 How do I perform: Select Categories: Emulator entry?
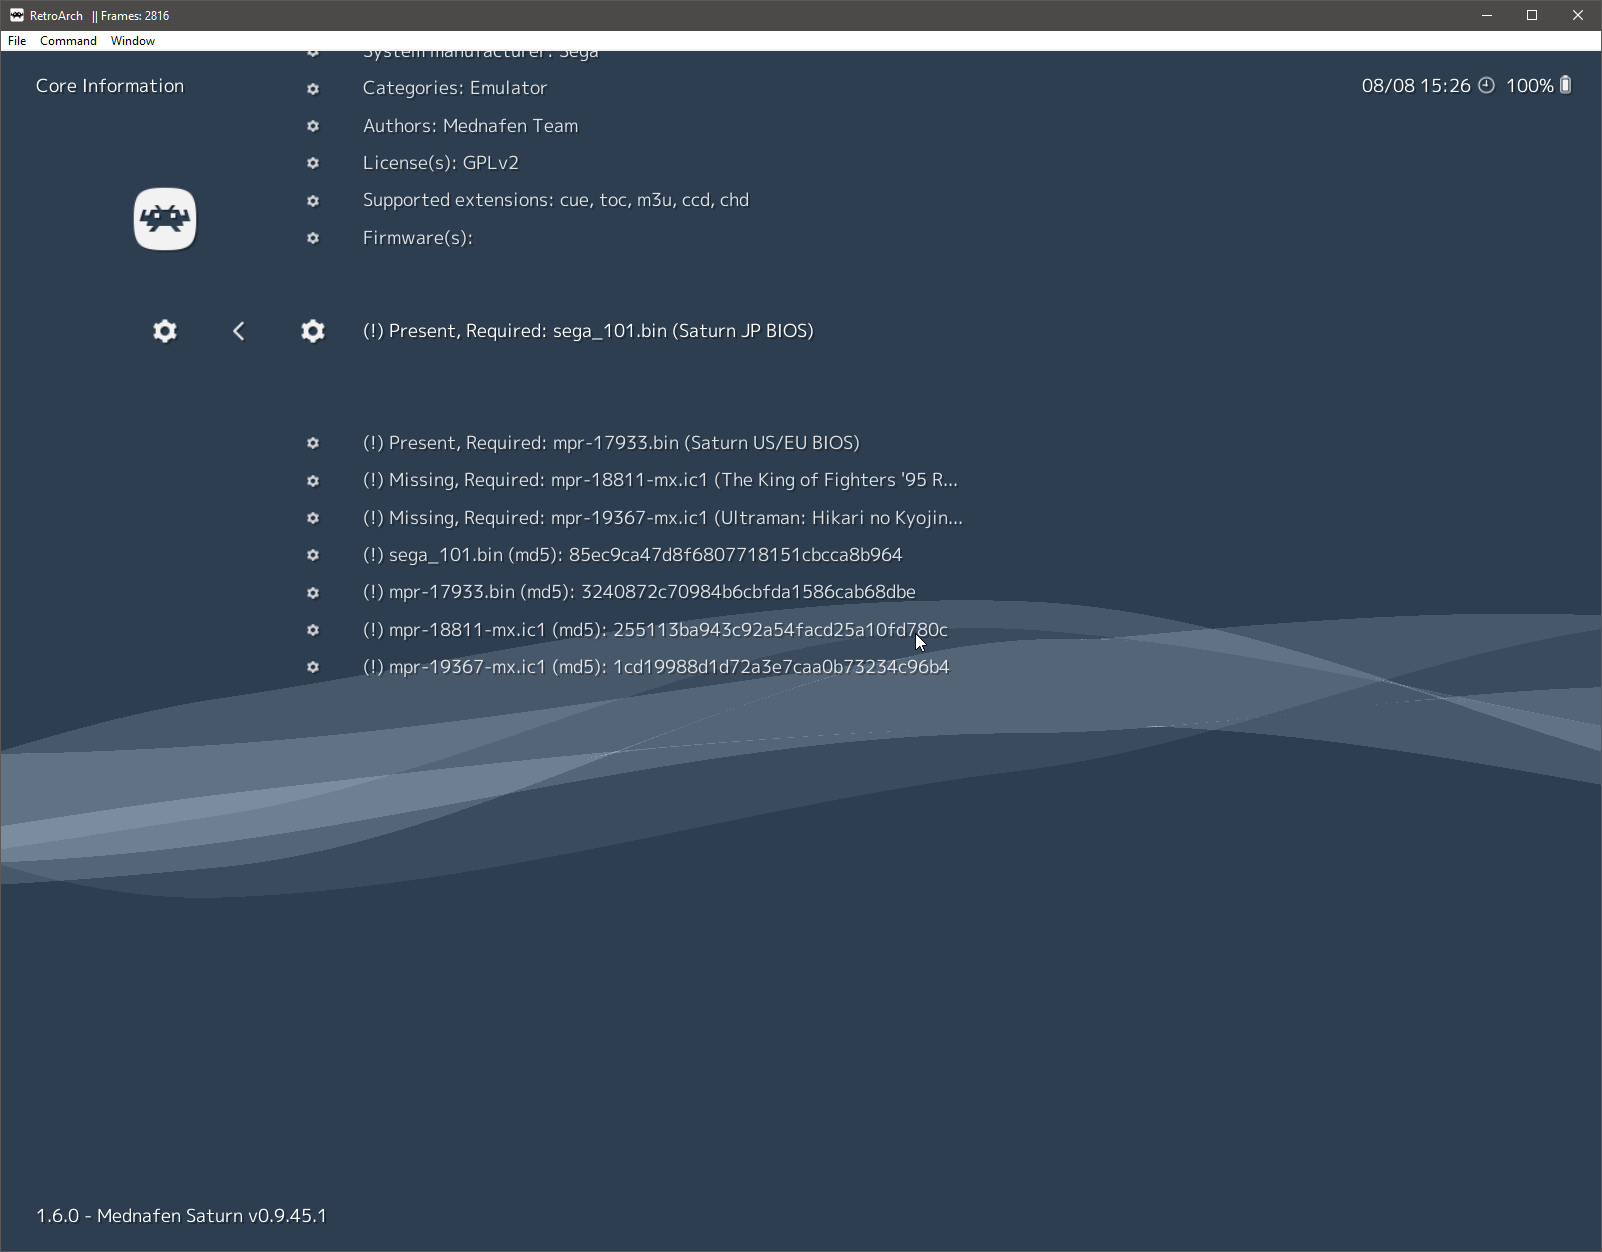(455, 88)
